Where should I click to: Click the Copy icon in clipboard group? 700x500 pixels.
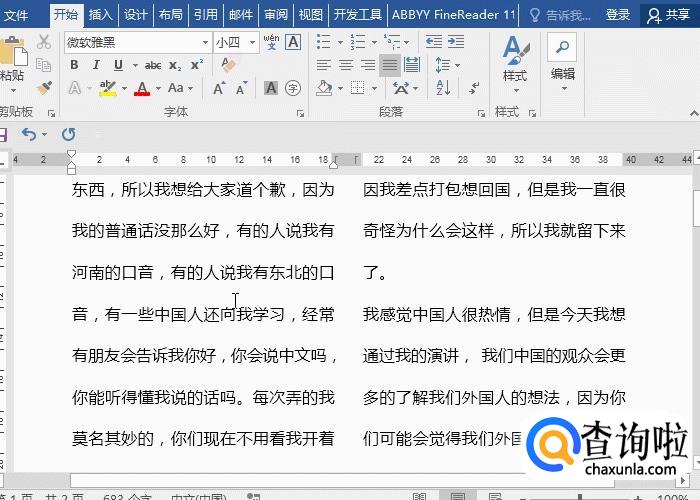coord(43,65)
